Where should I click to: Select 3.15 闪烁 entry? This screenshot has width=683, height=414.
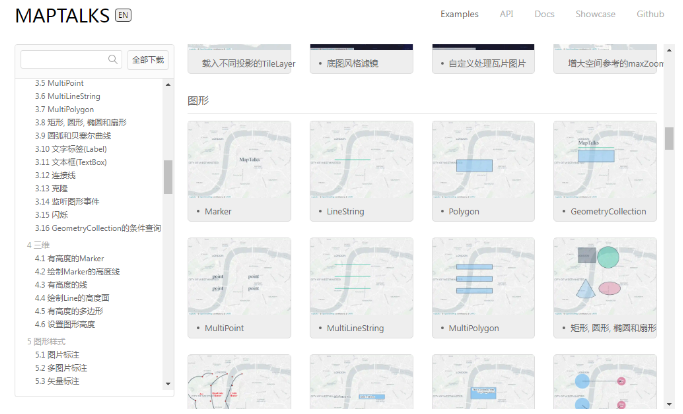(x=51, y=215)
